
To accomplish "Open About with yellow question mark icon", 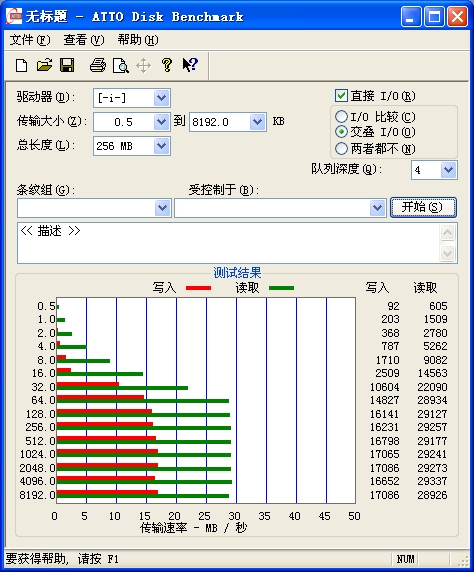I will [167, 65].
